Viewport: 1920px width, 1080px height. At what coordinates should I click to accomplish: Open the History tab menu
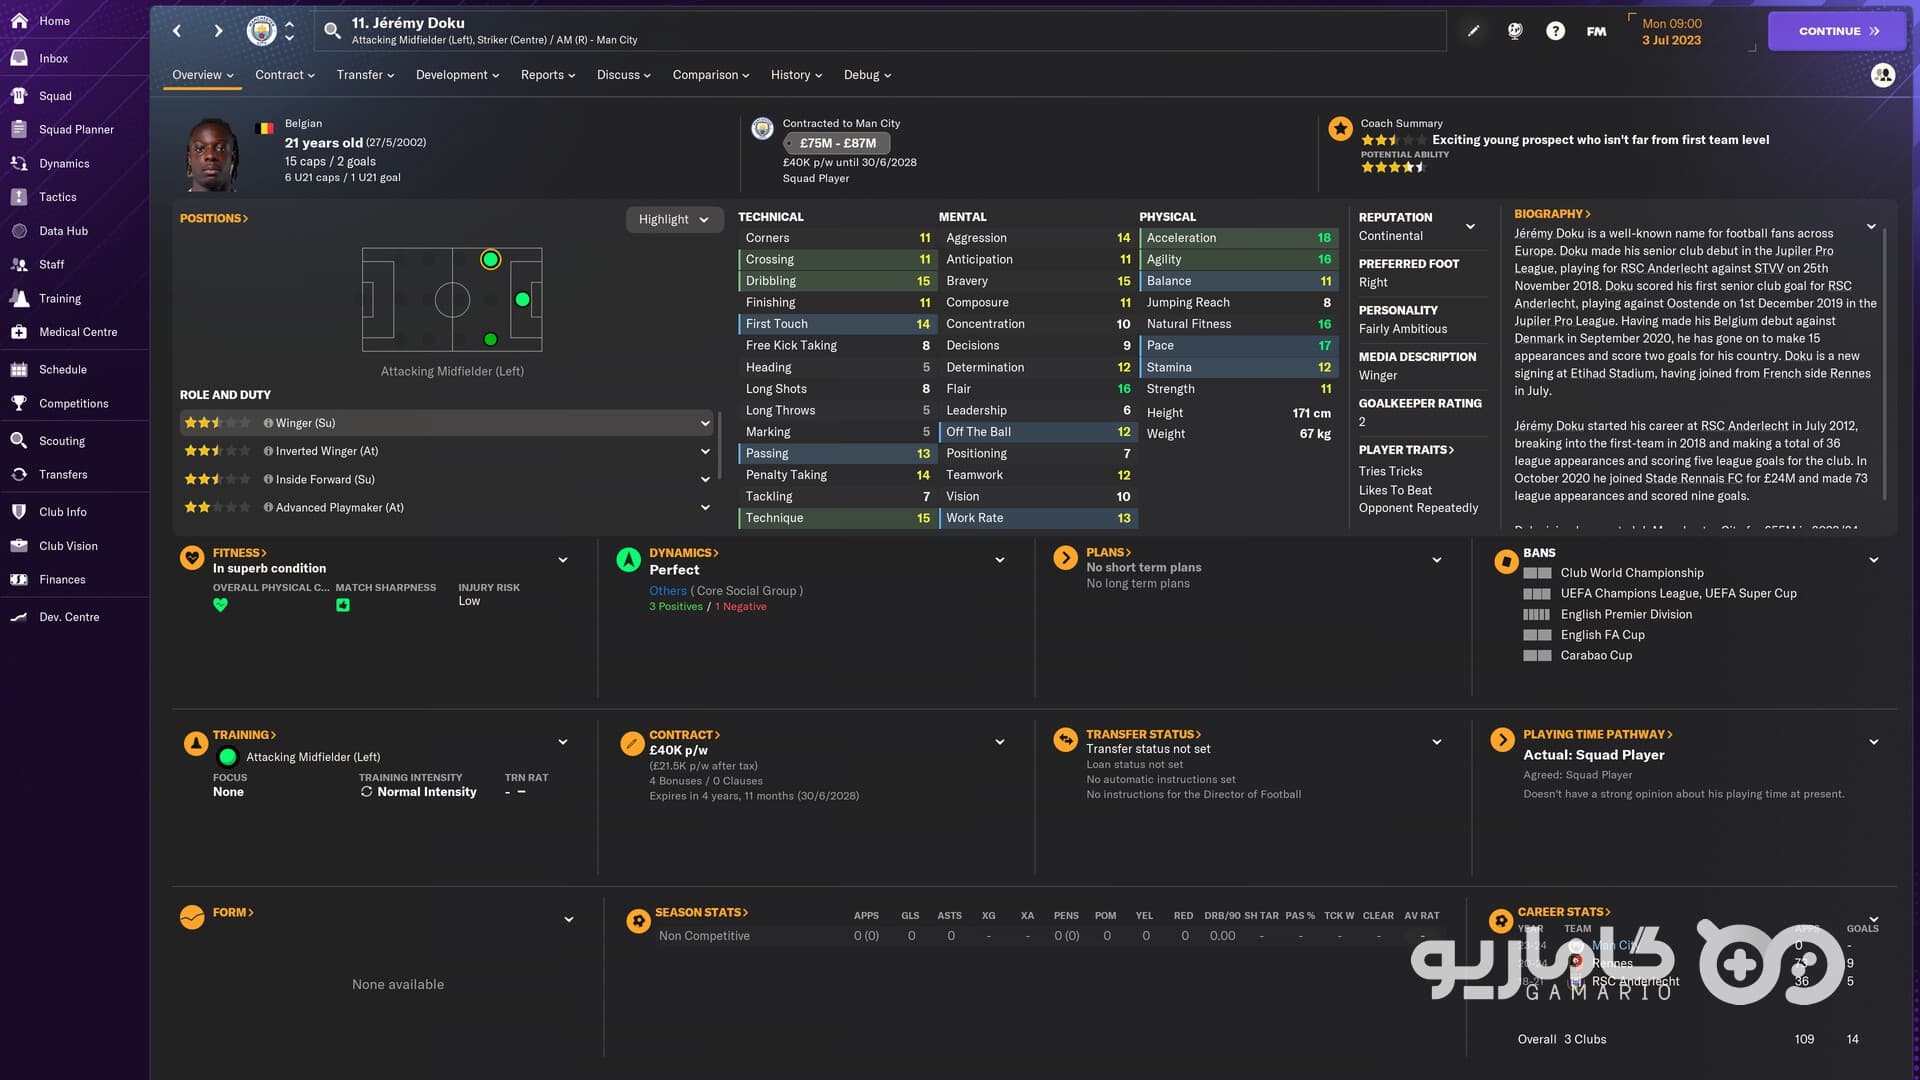[796, 75]
